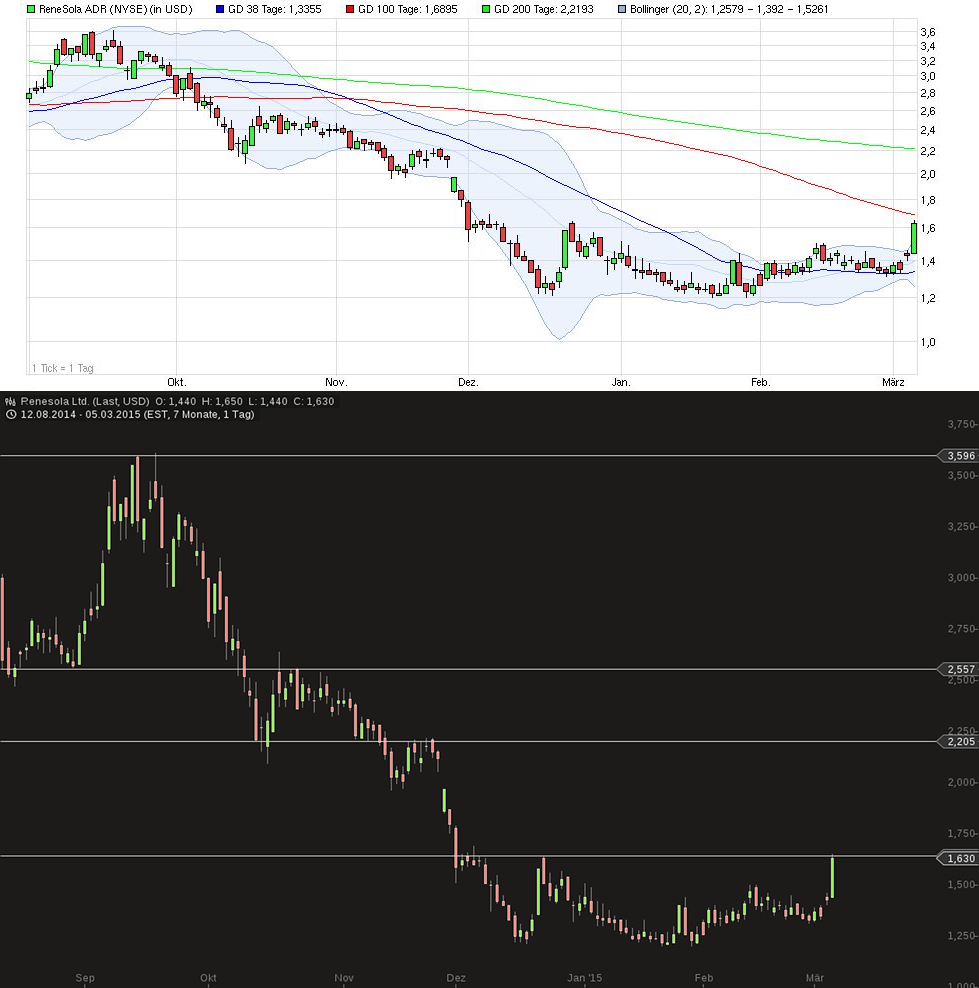The height and width of the screenshot is (988, 979).
Task: Click the blue GD 38 Tage legend square
Action: 220,9
